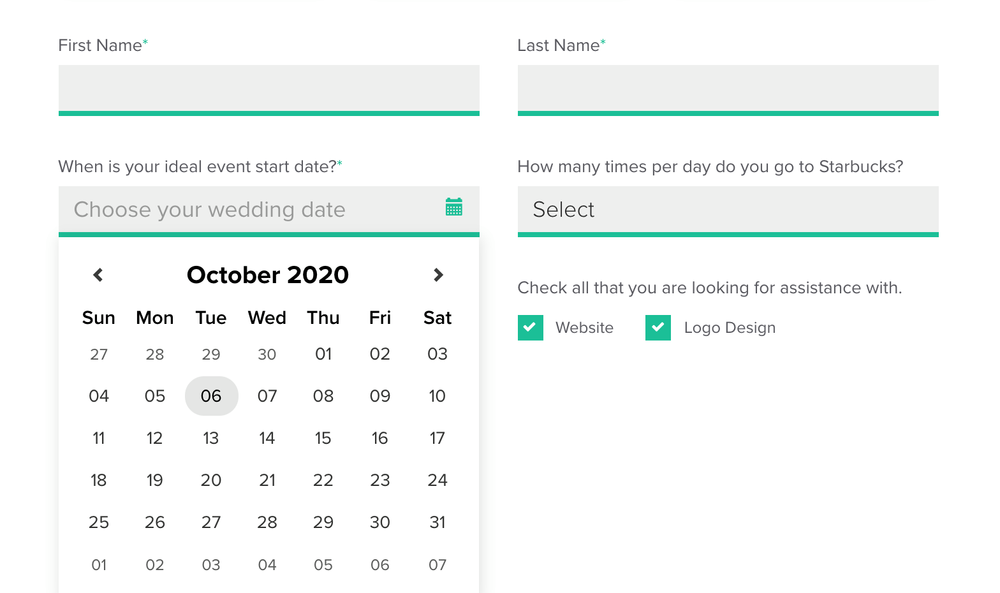Image resolution: width=1000 pixels, height=593 pixels.
Task: Open the Starbucks visits Select dropdown
Action: [x=728, y=210]
